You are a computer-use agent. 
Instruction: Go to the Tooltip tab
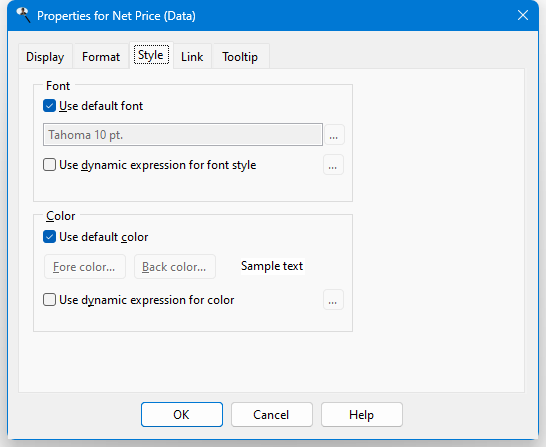coord(240,56)
